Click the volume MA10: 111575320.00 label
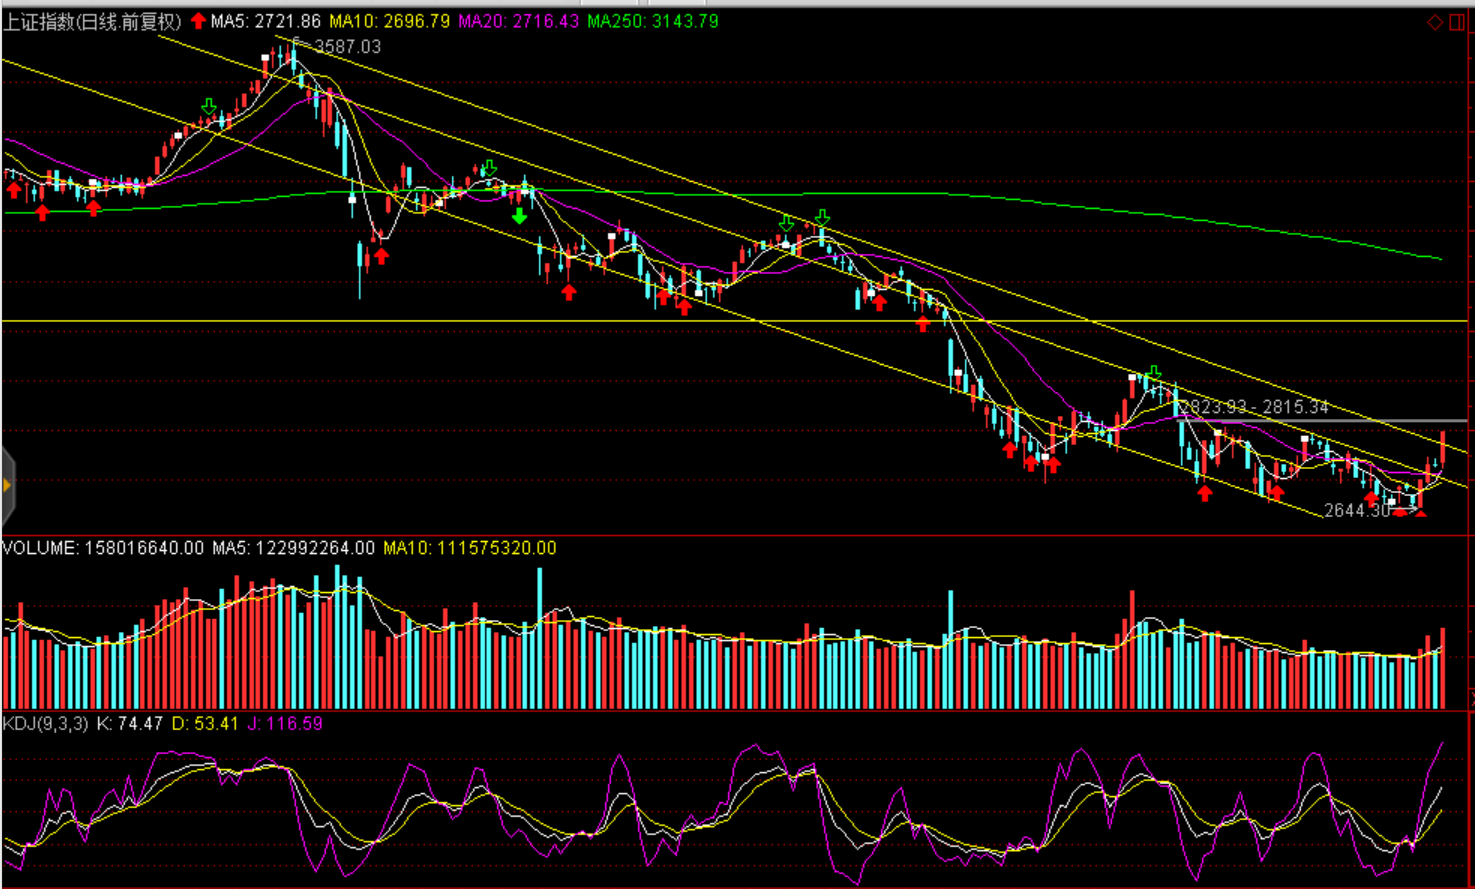 470,548
